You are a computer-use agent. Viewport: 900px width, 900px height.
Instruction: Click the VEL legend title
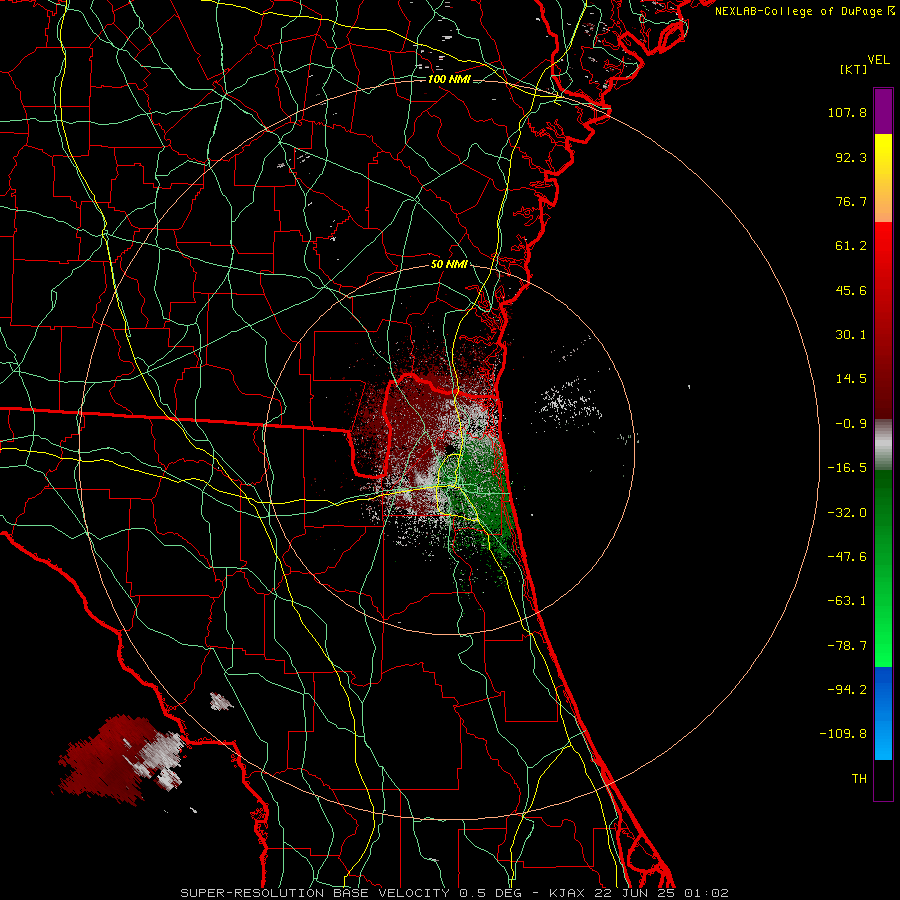(x=878, y=60)
